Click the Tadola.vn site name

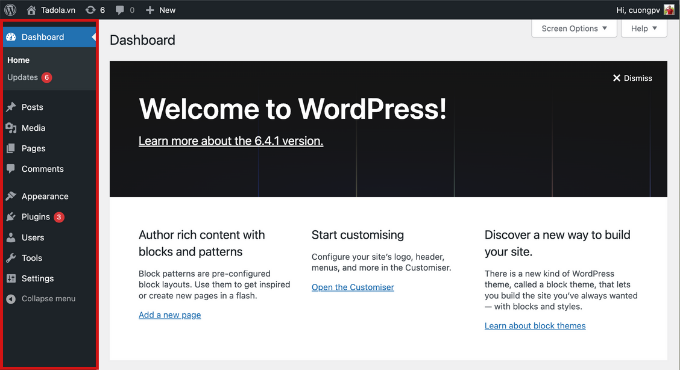pos(58,10)
